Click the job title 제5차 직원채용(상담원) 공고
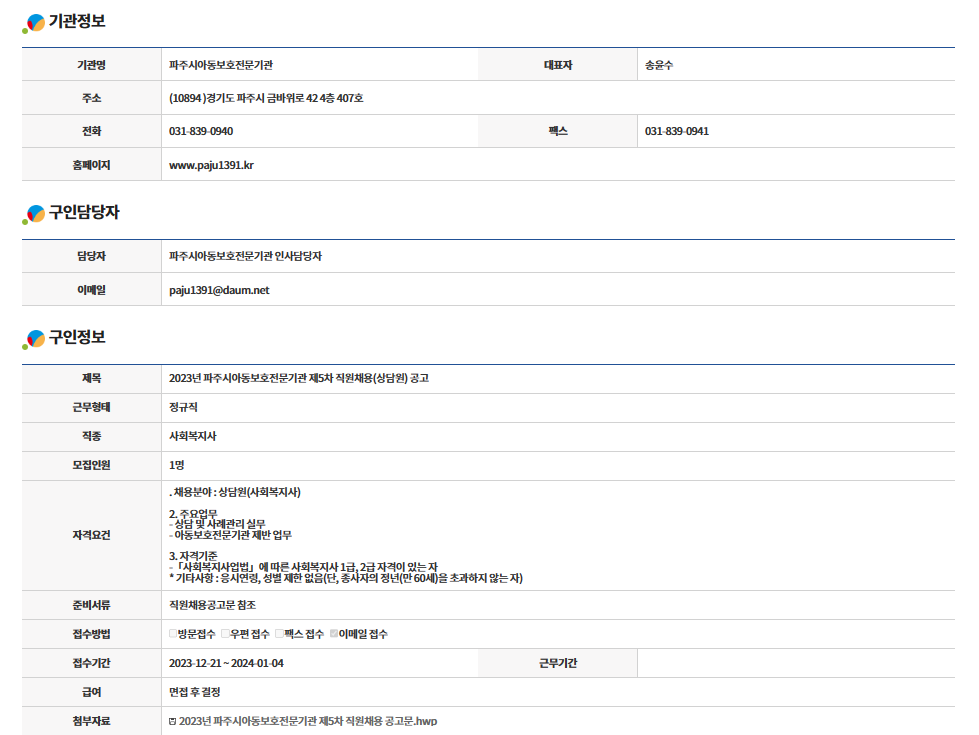Image resolution: width=979 pixels, height=735 pixels. [299, 378]
